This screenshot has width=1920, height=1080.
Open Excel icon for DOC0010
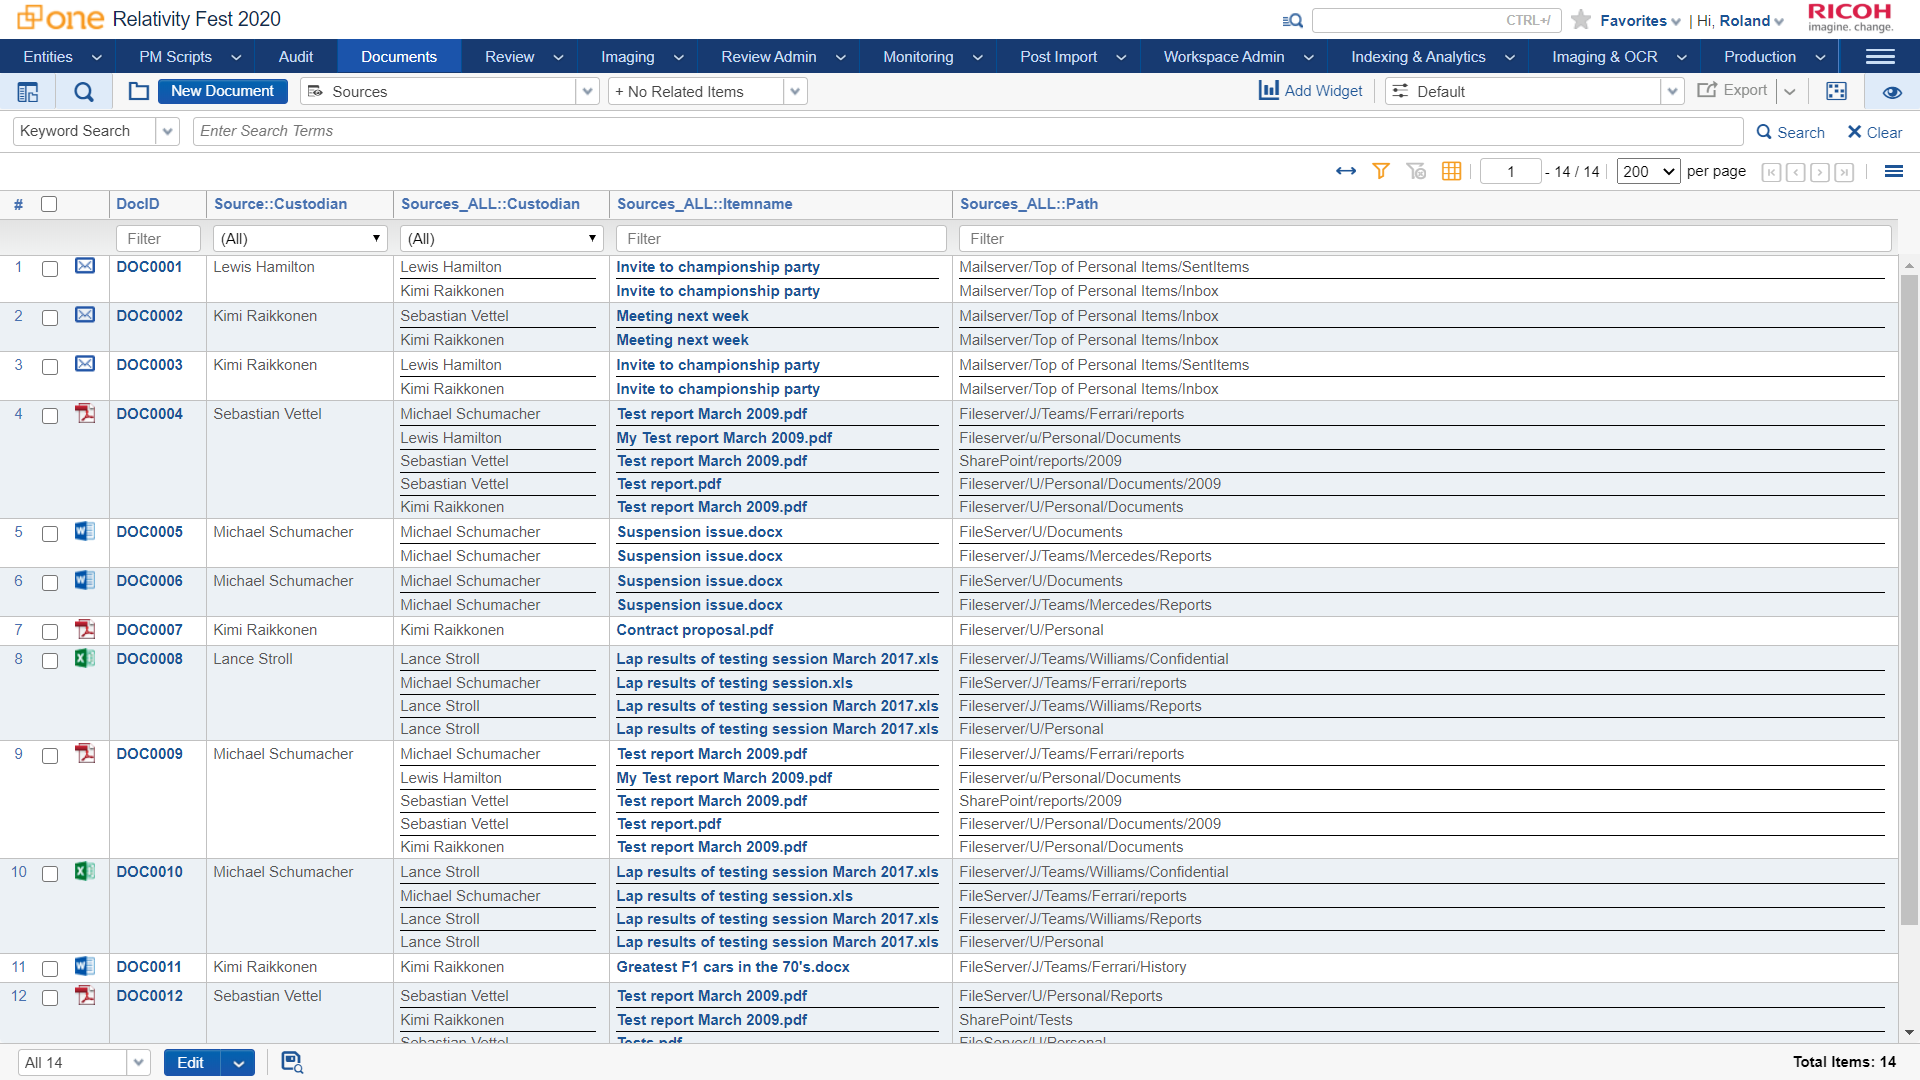point(85,871)
